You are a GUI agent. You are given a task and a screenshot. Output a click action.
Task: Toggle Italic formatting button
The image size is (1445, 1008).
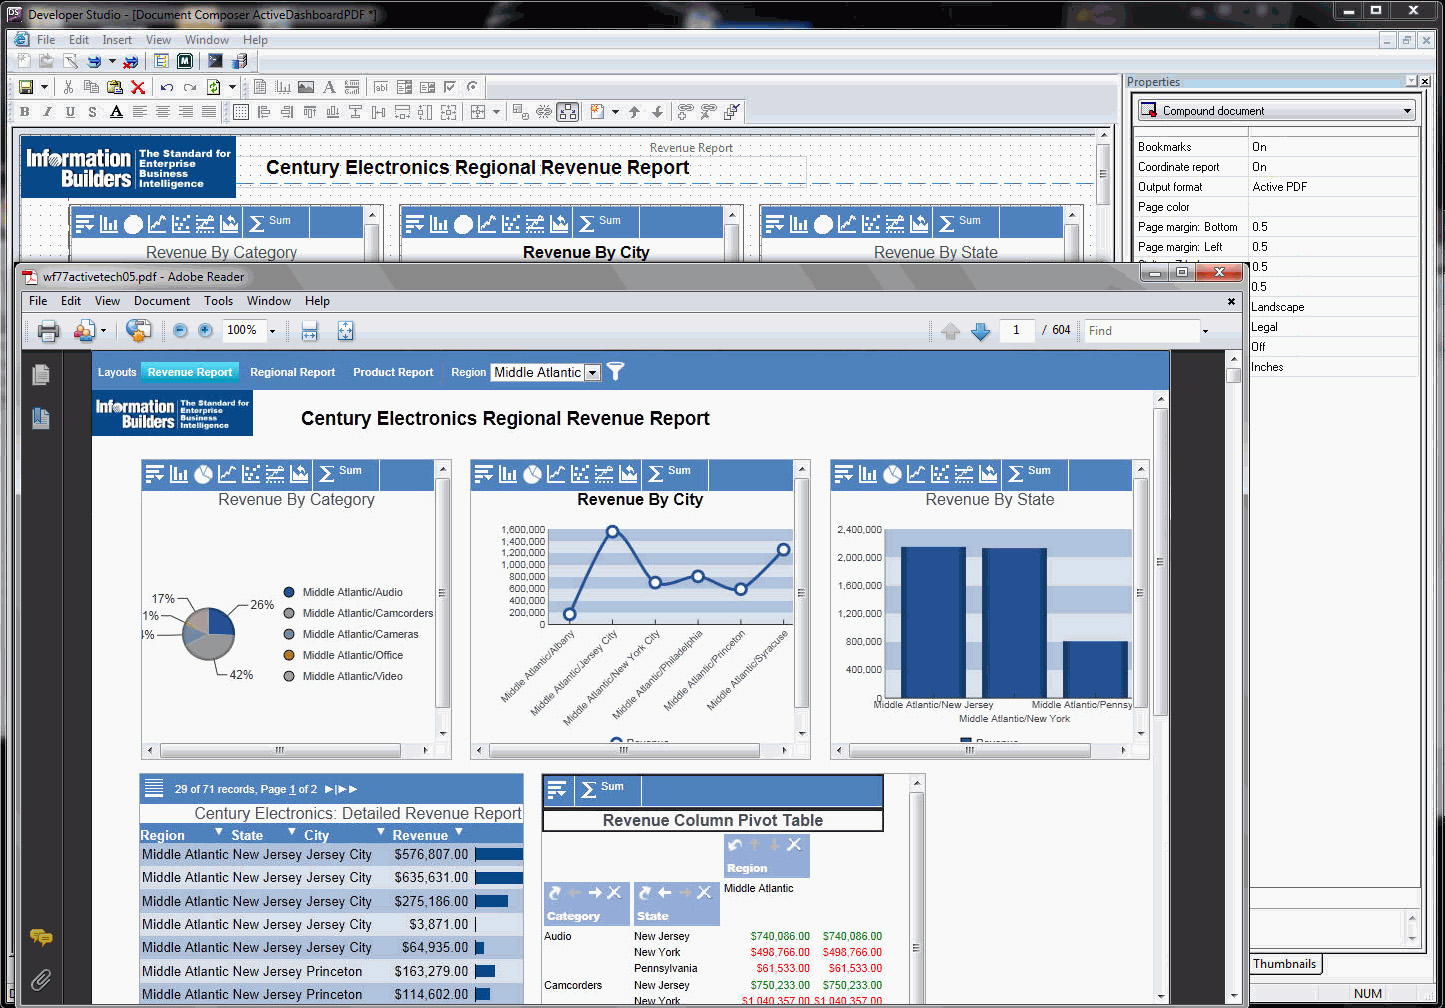[x=47, y=112]
